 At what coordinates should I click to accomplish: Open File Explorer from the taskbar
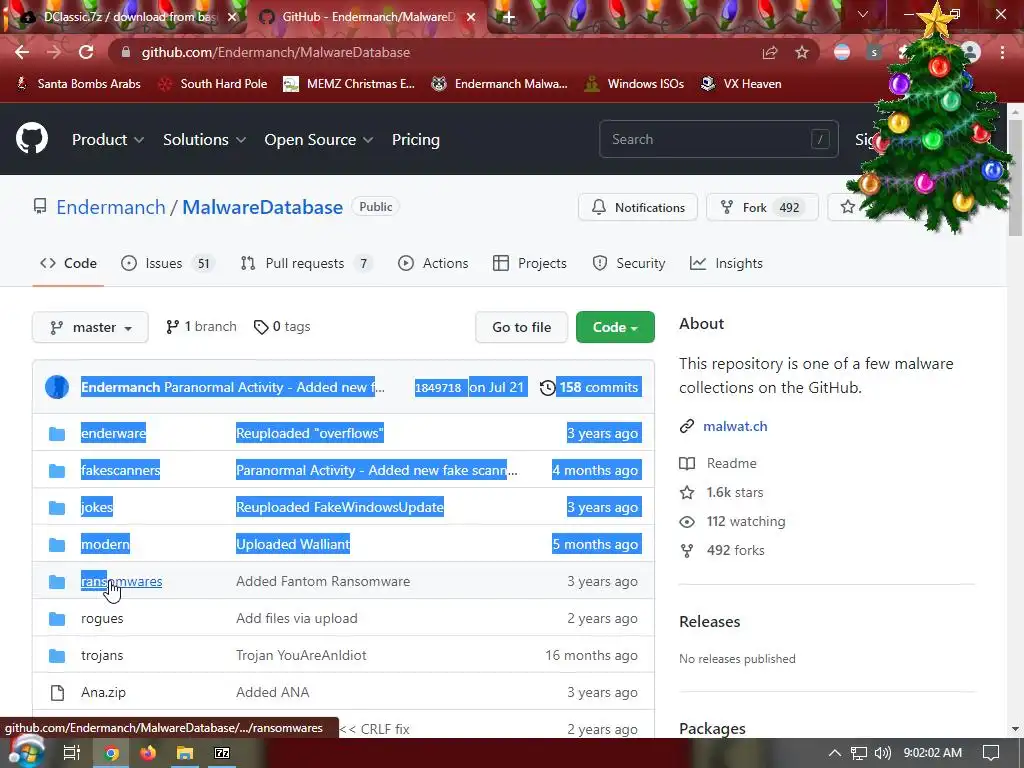coord(185,753)
